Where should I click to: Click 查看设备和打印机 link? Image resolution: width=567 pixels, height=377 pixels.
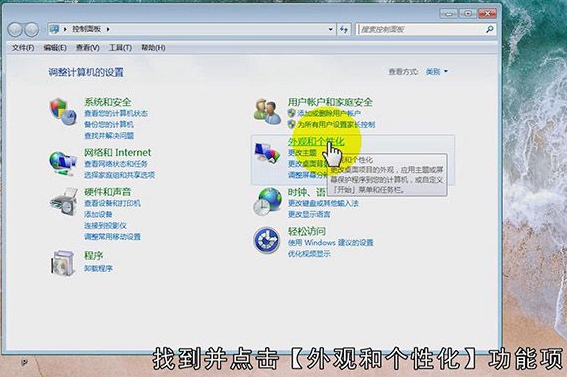click(x=112, y=203)
